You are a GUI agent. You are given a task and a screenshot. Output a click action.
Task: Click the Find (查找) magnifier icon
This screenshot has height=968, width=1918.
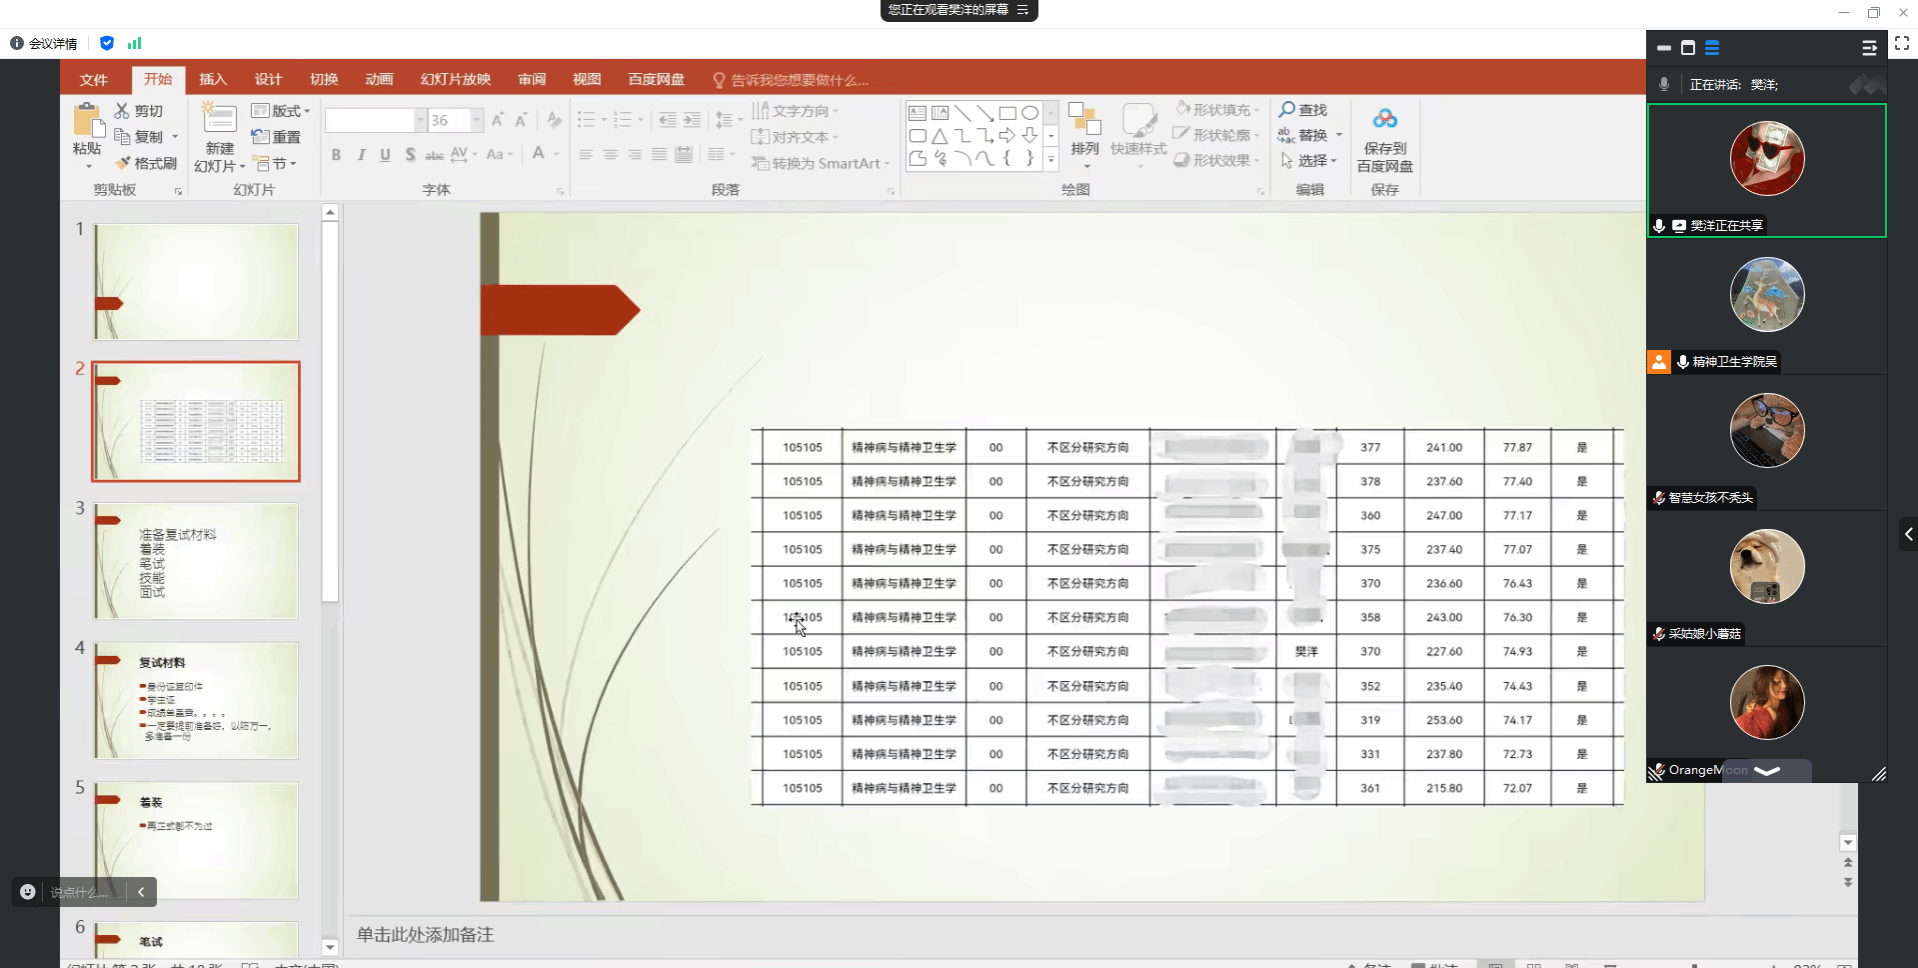1287,109
